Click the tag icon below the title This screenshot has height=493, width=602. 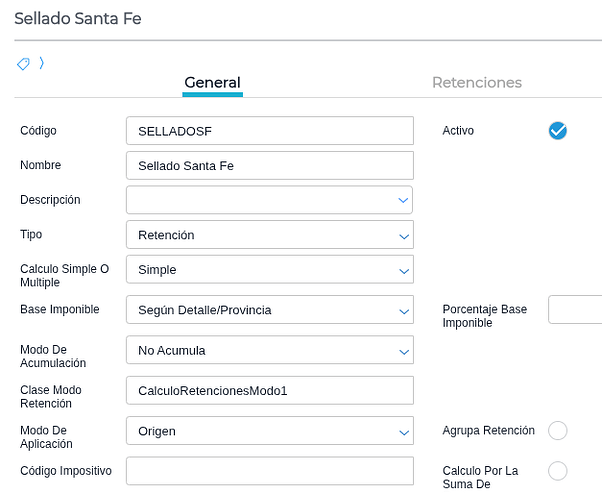[x=23, y=64]
